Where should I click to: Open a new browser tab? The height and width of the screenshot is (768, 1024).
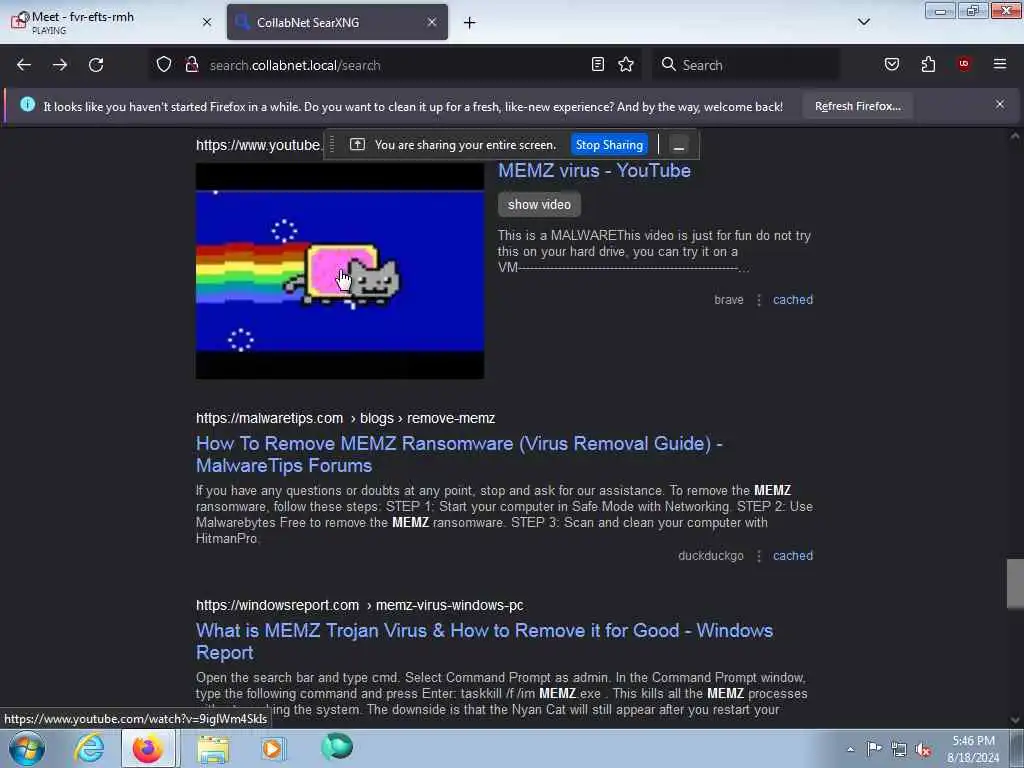pos(470,23)
